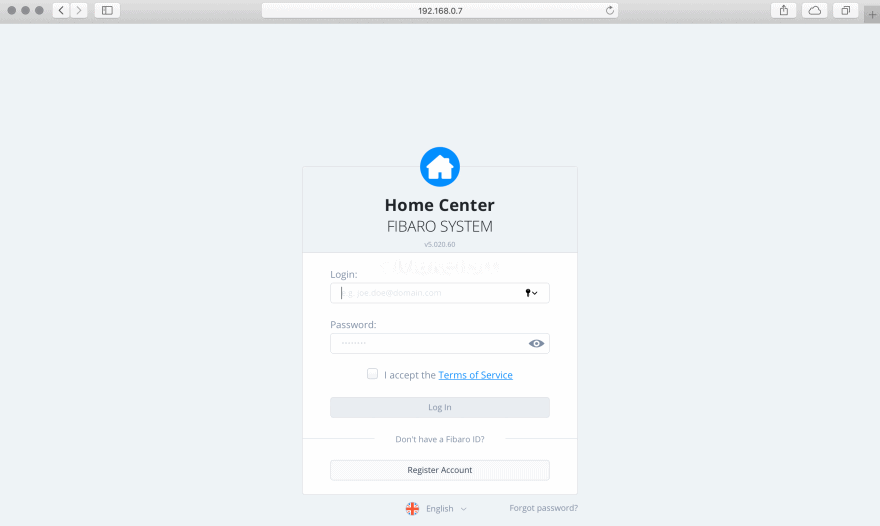Click the yellow minimize window button

point(25,11)
